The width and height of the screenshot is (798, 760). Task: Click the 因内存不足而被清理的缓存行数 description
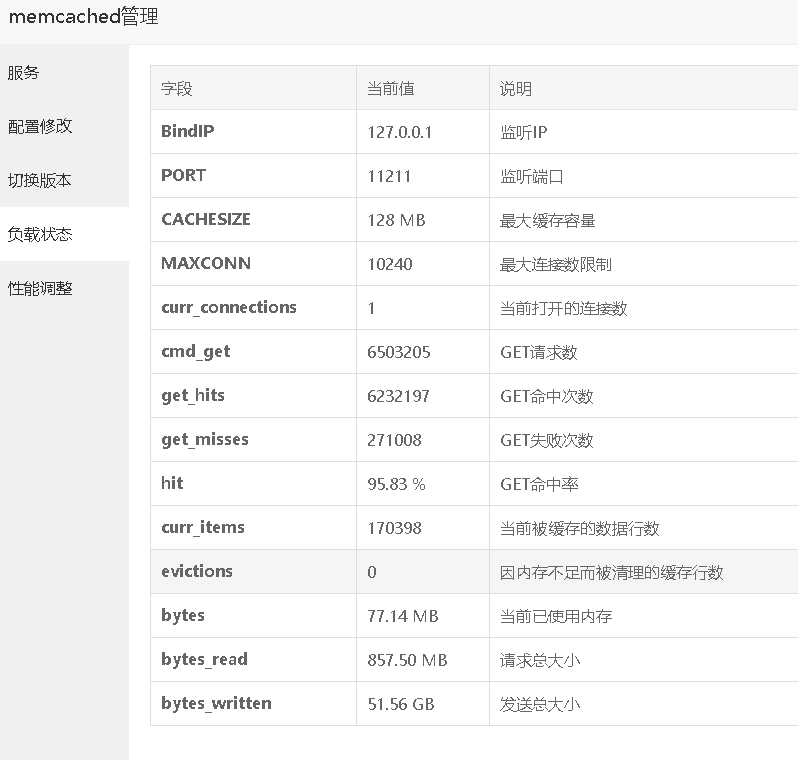(x=611, y=572)
